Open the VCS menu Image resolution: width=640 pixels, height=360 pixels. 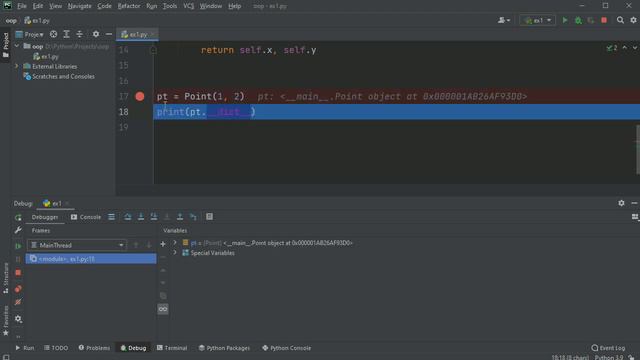pos(189,6)
